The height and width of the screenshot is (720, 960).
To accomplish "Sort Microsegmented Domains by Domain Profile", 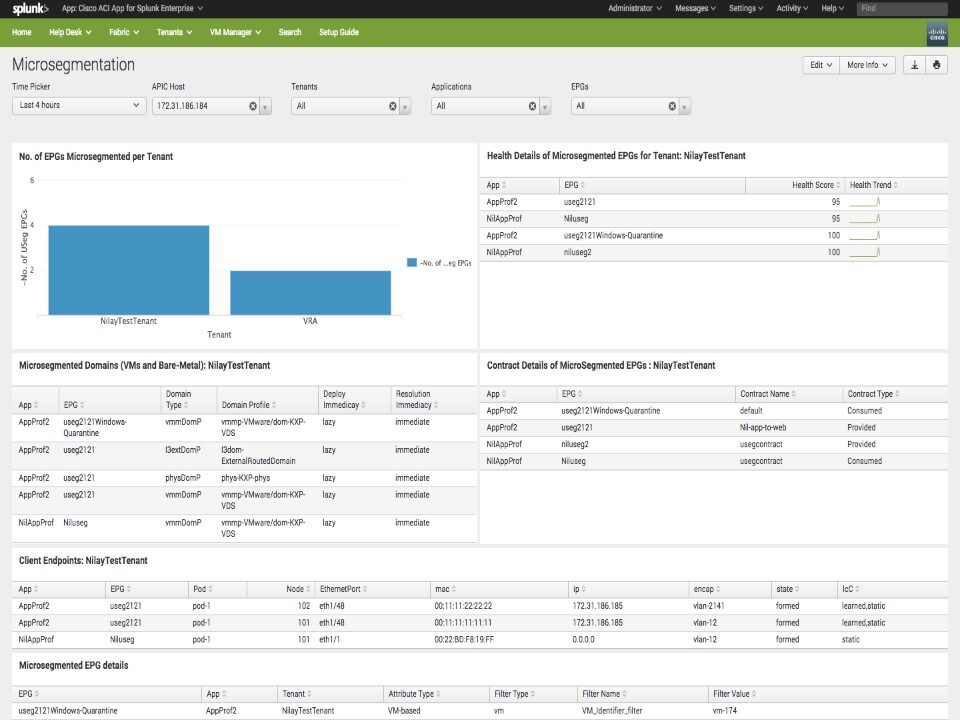I will (249, 405).
